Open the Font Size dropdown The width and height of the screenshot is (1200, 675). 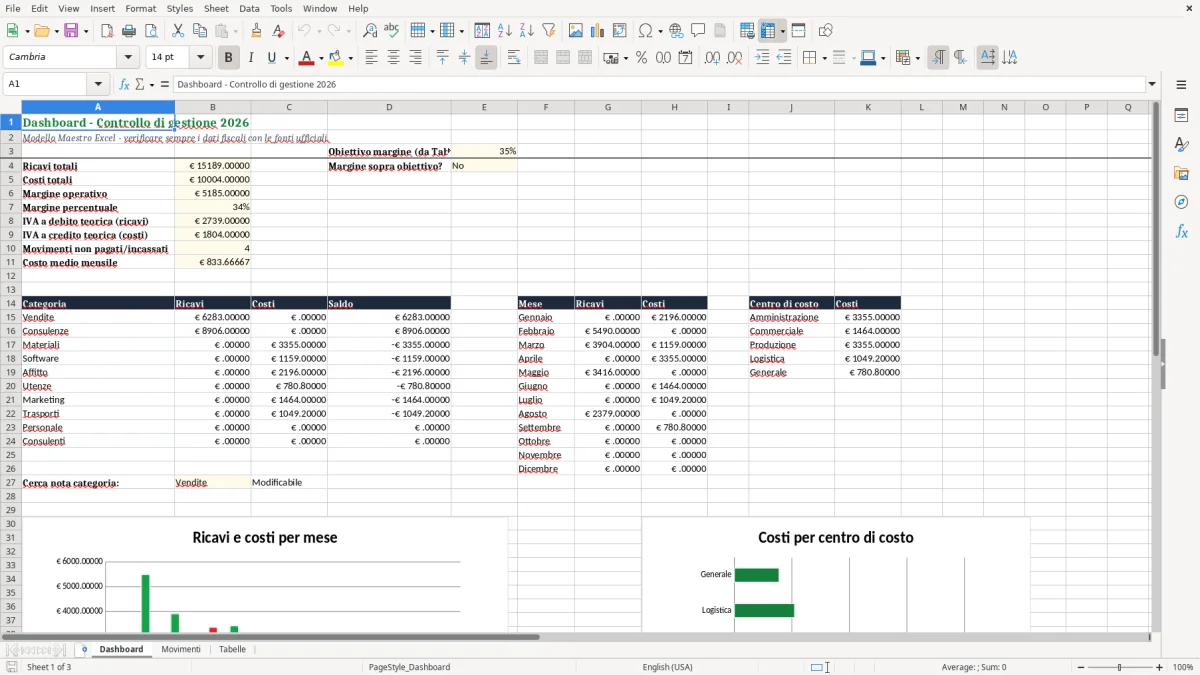tap(201, 58)
